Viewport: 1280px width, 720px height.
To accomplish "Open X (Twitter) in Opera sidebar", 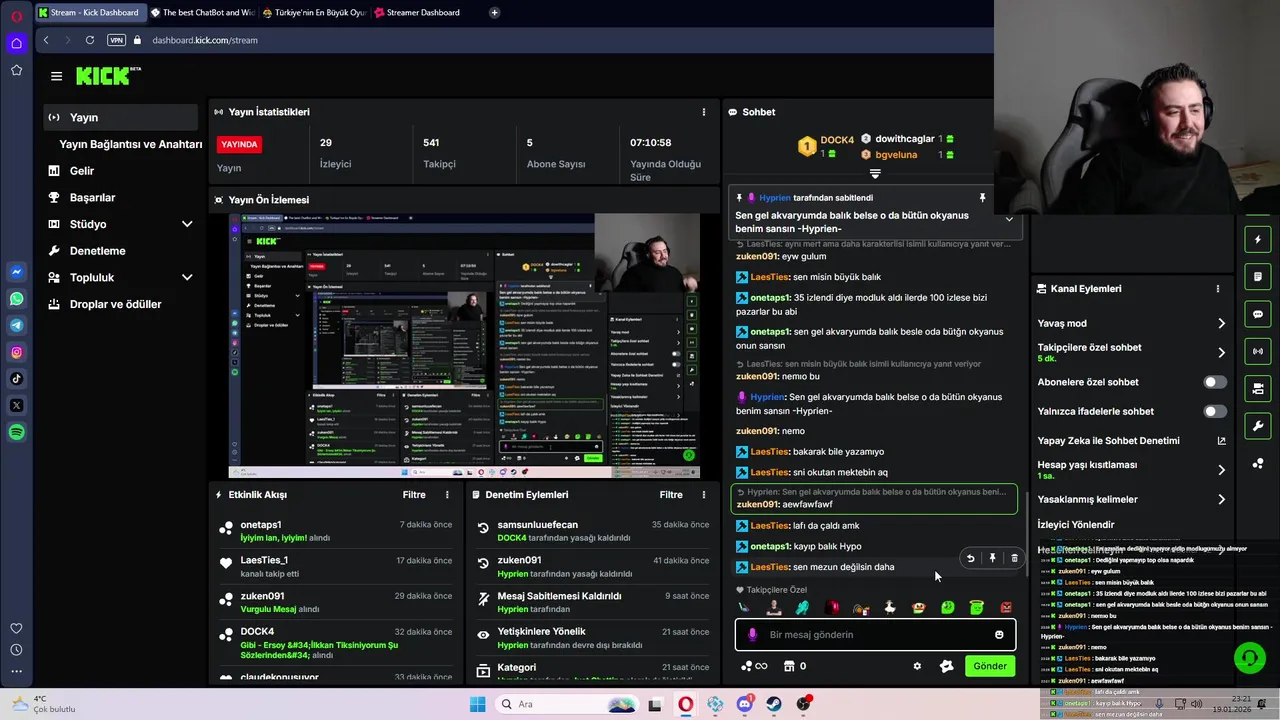I will 17,405.
